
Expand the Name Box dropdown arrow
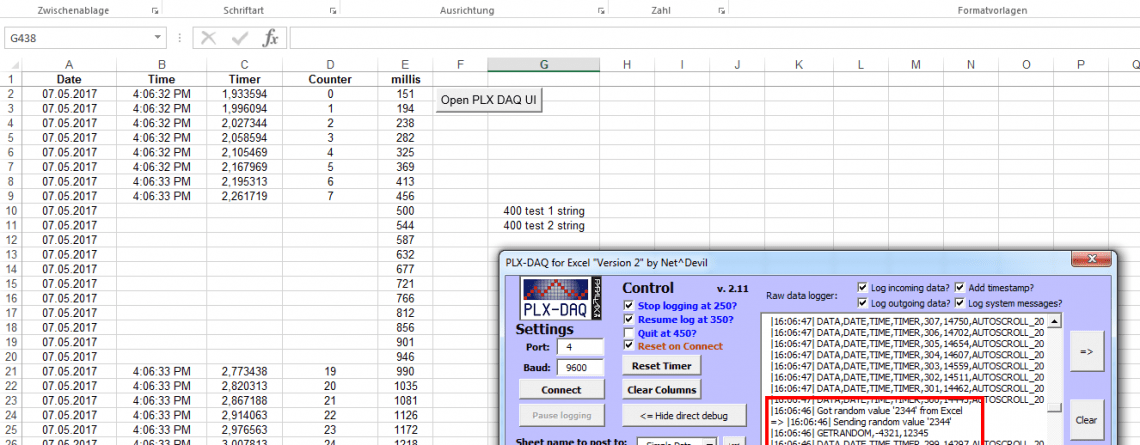coord(158,38)
